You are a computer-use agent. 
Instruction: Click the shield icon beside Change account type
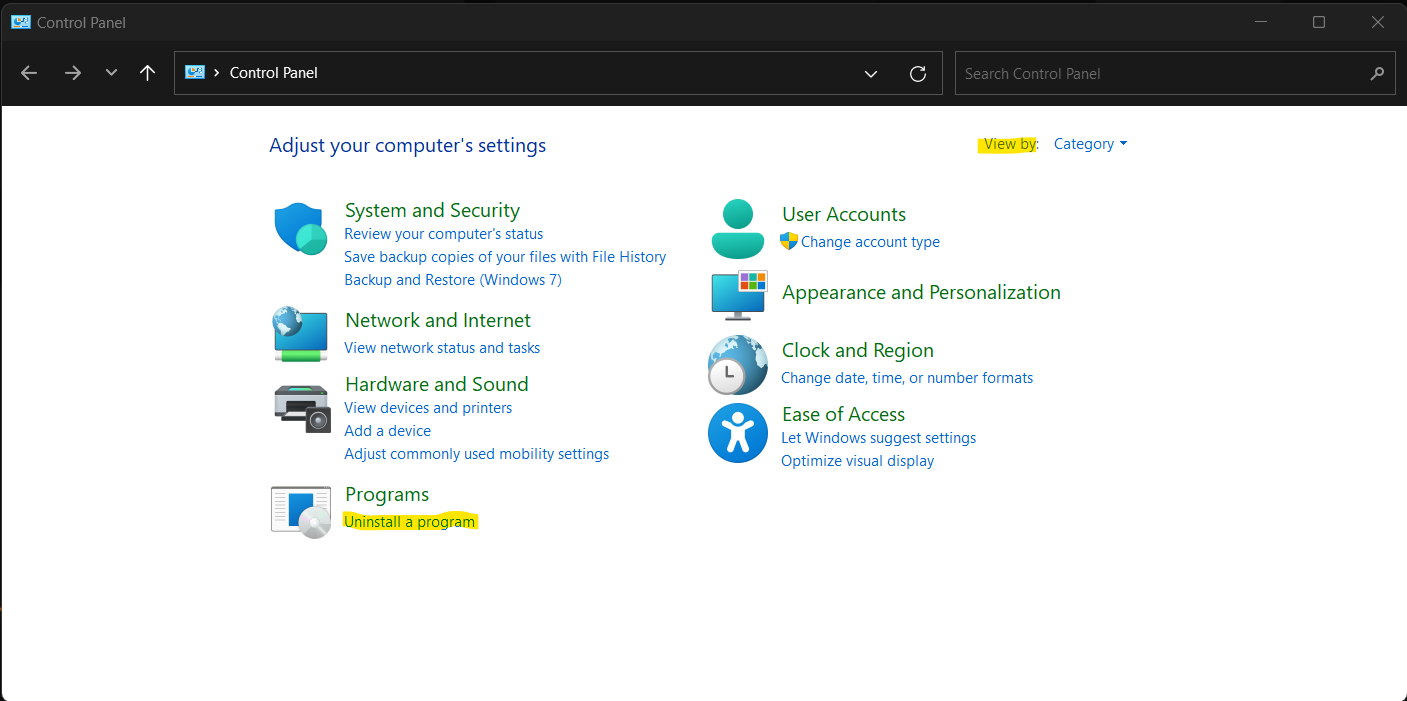tap(789, 241)
